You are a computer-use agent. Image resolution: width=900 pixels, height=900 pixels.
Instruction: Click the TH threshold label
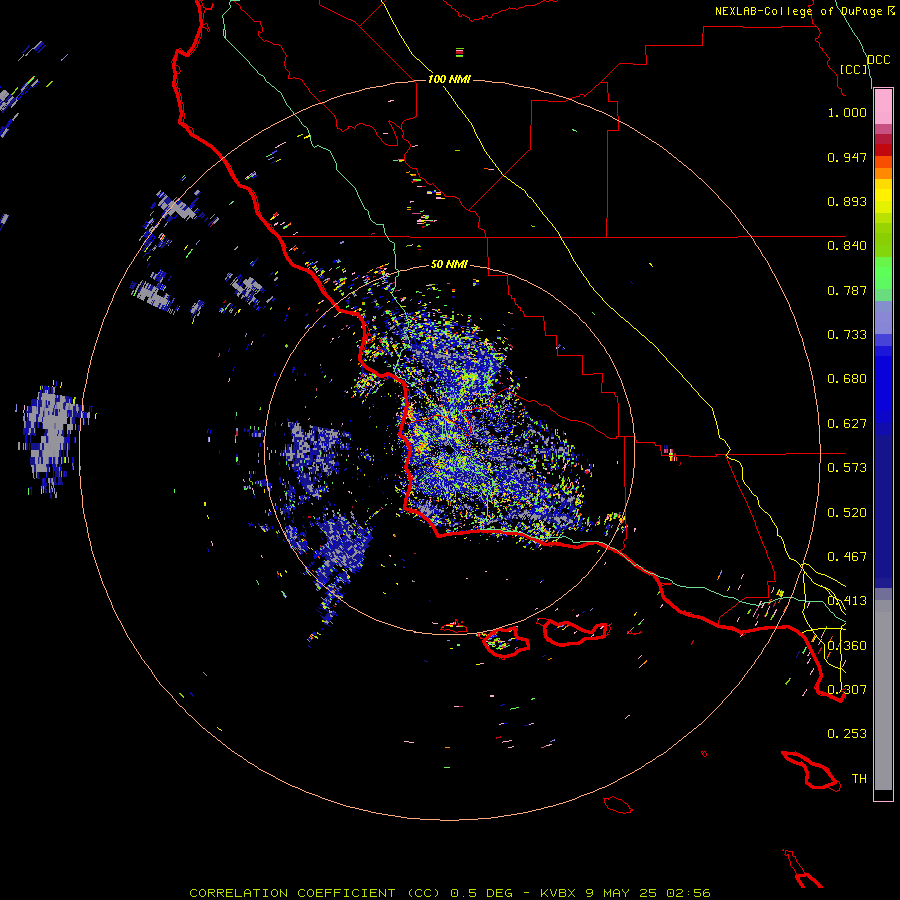coord(859,779)
